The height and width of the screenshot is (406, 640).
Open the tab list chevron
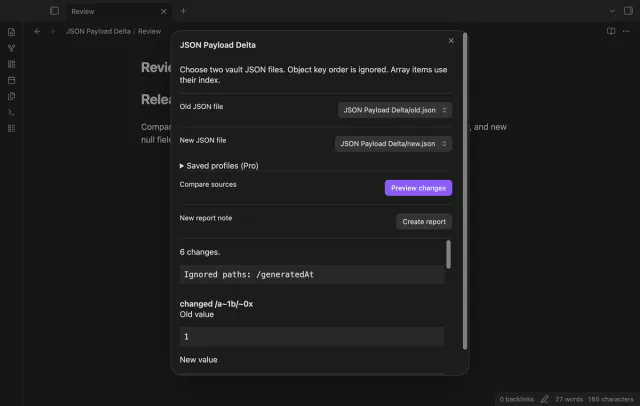(x=612, y=11)
